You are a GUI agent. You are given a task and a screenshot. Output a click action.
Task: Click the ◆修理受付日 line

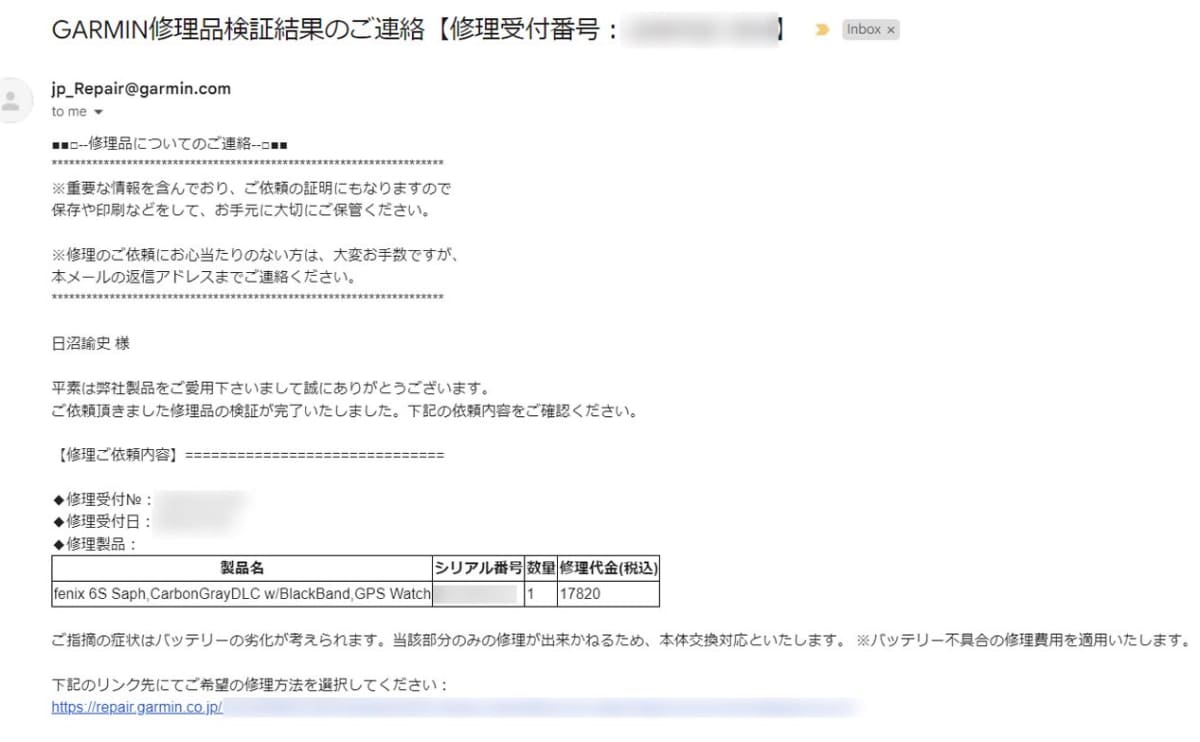tap(101, 522)
